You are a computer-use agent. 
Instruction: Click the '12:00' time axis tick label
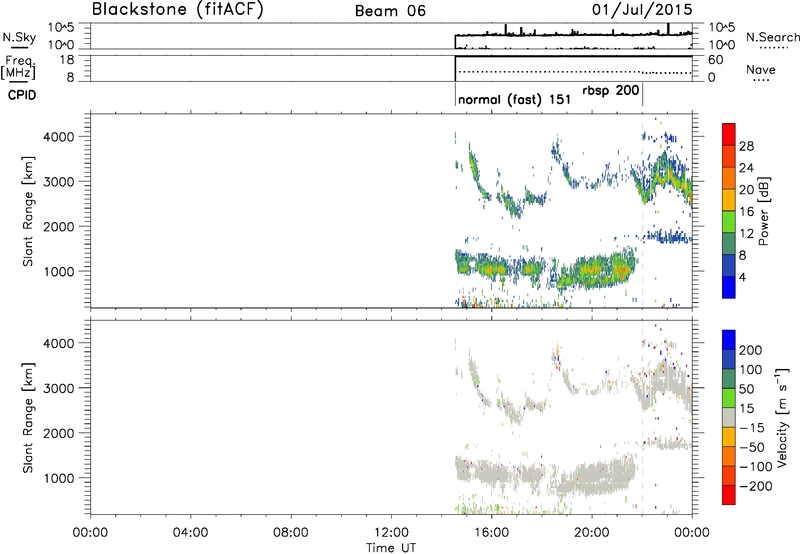(391, 533)
